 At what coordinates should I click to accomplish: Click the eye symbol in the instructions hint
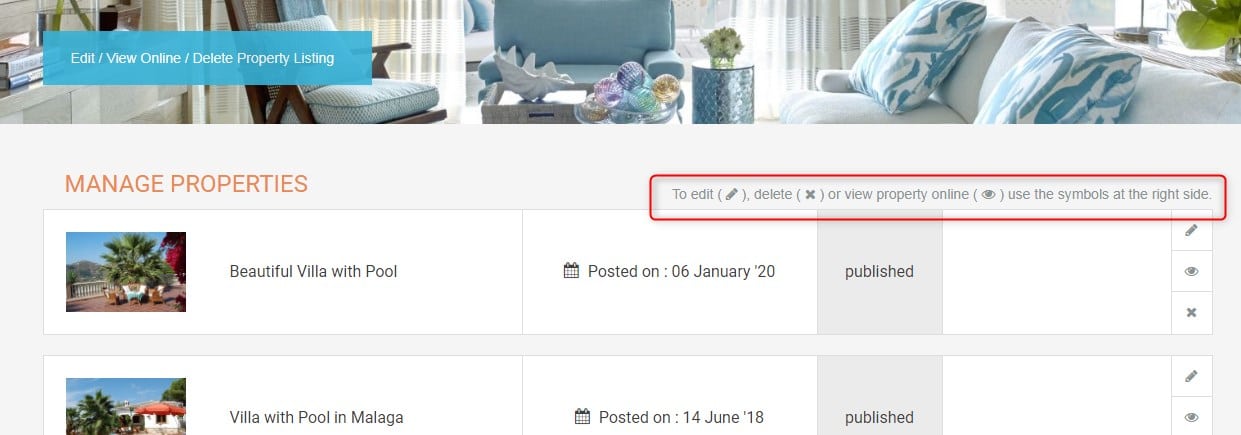tap(988, 194)
